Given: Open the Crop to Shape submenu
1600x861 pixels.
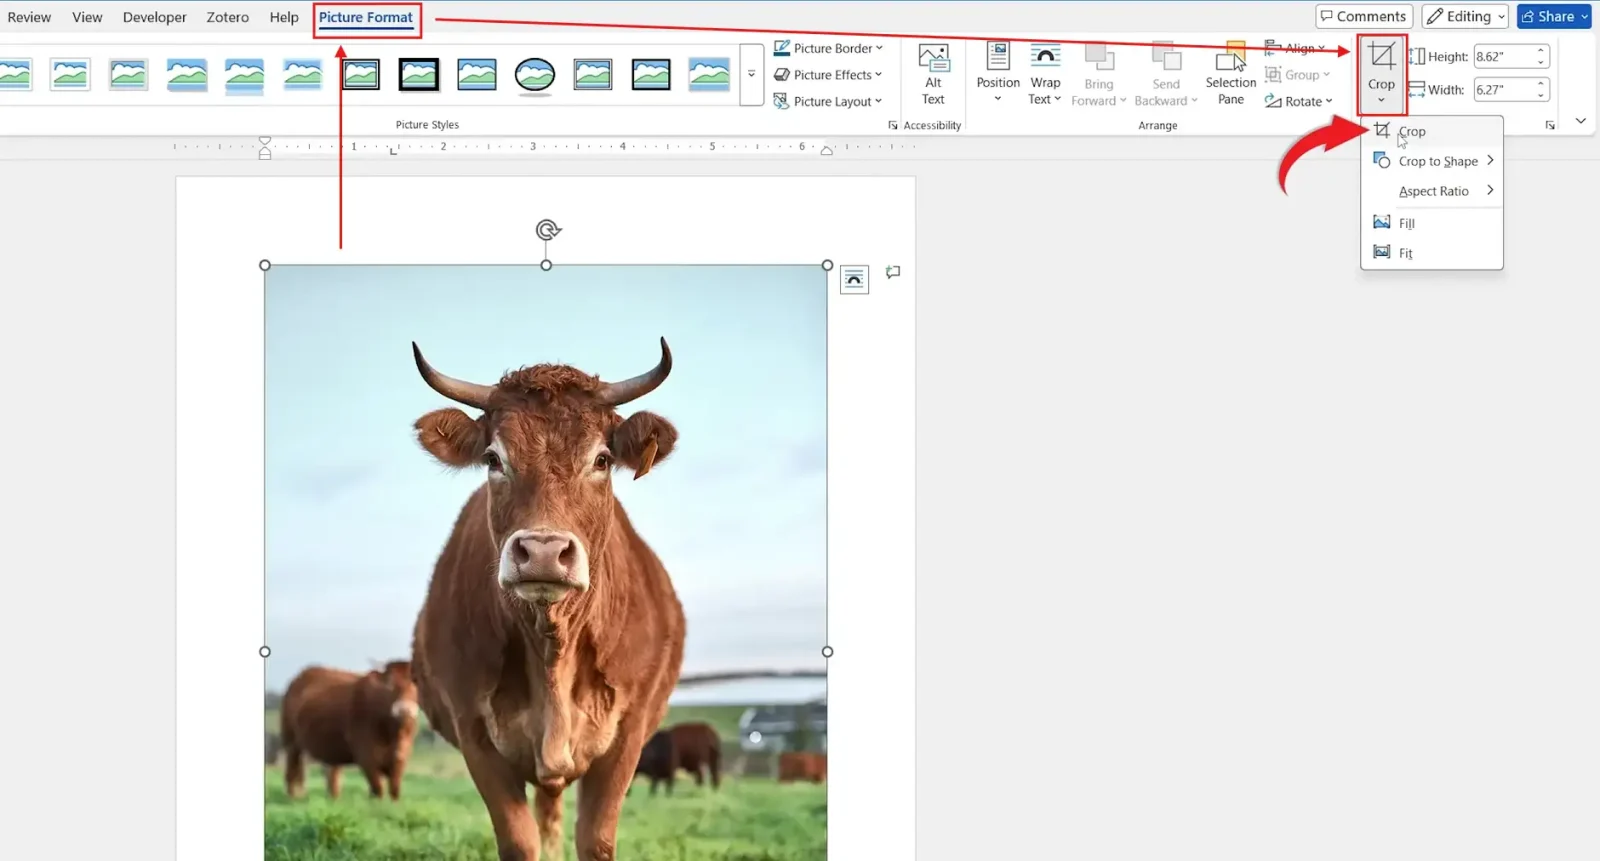Looking at the screenshot, I should pos(1431,161).
